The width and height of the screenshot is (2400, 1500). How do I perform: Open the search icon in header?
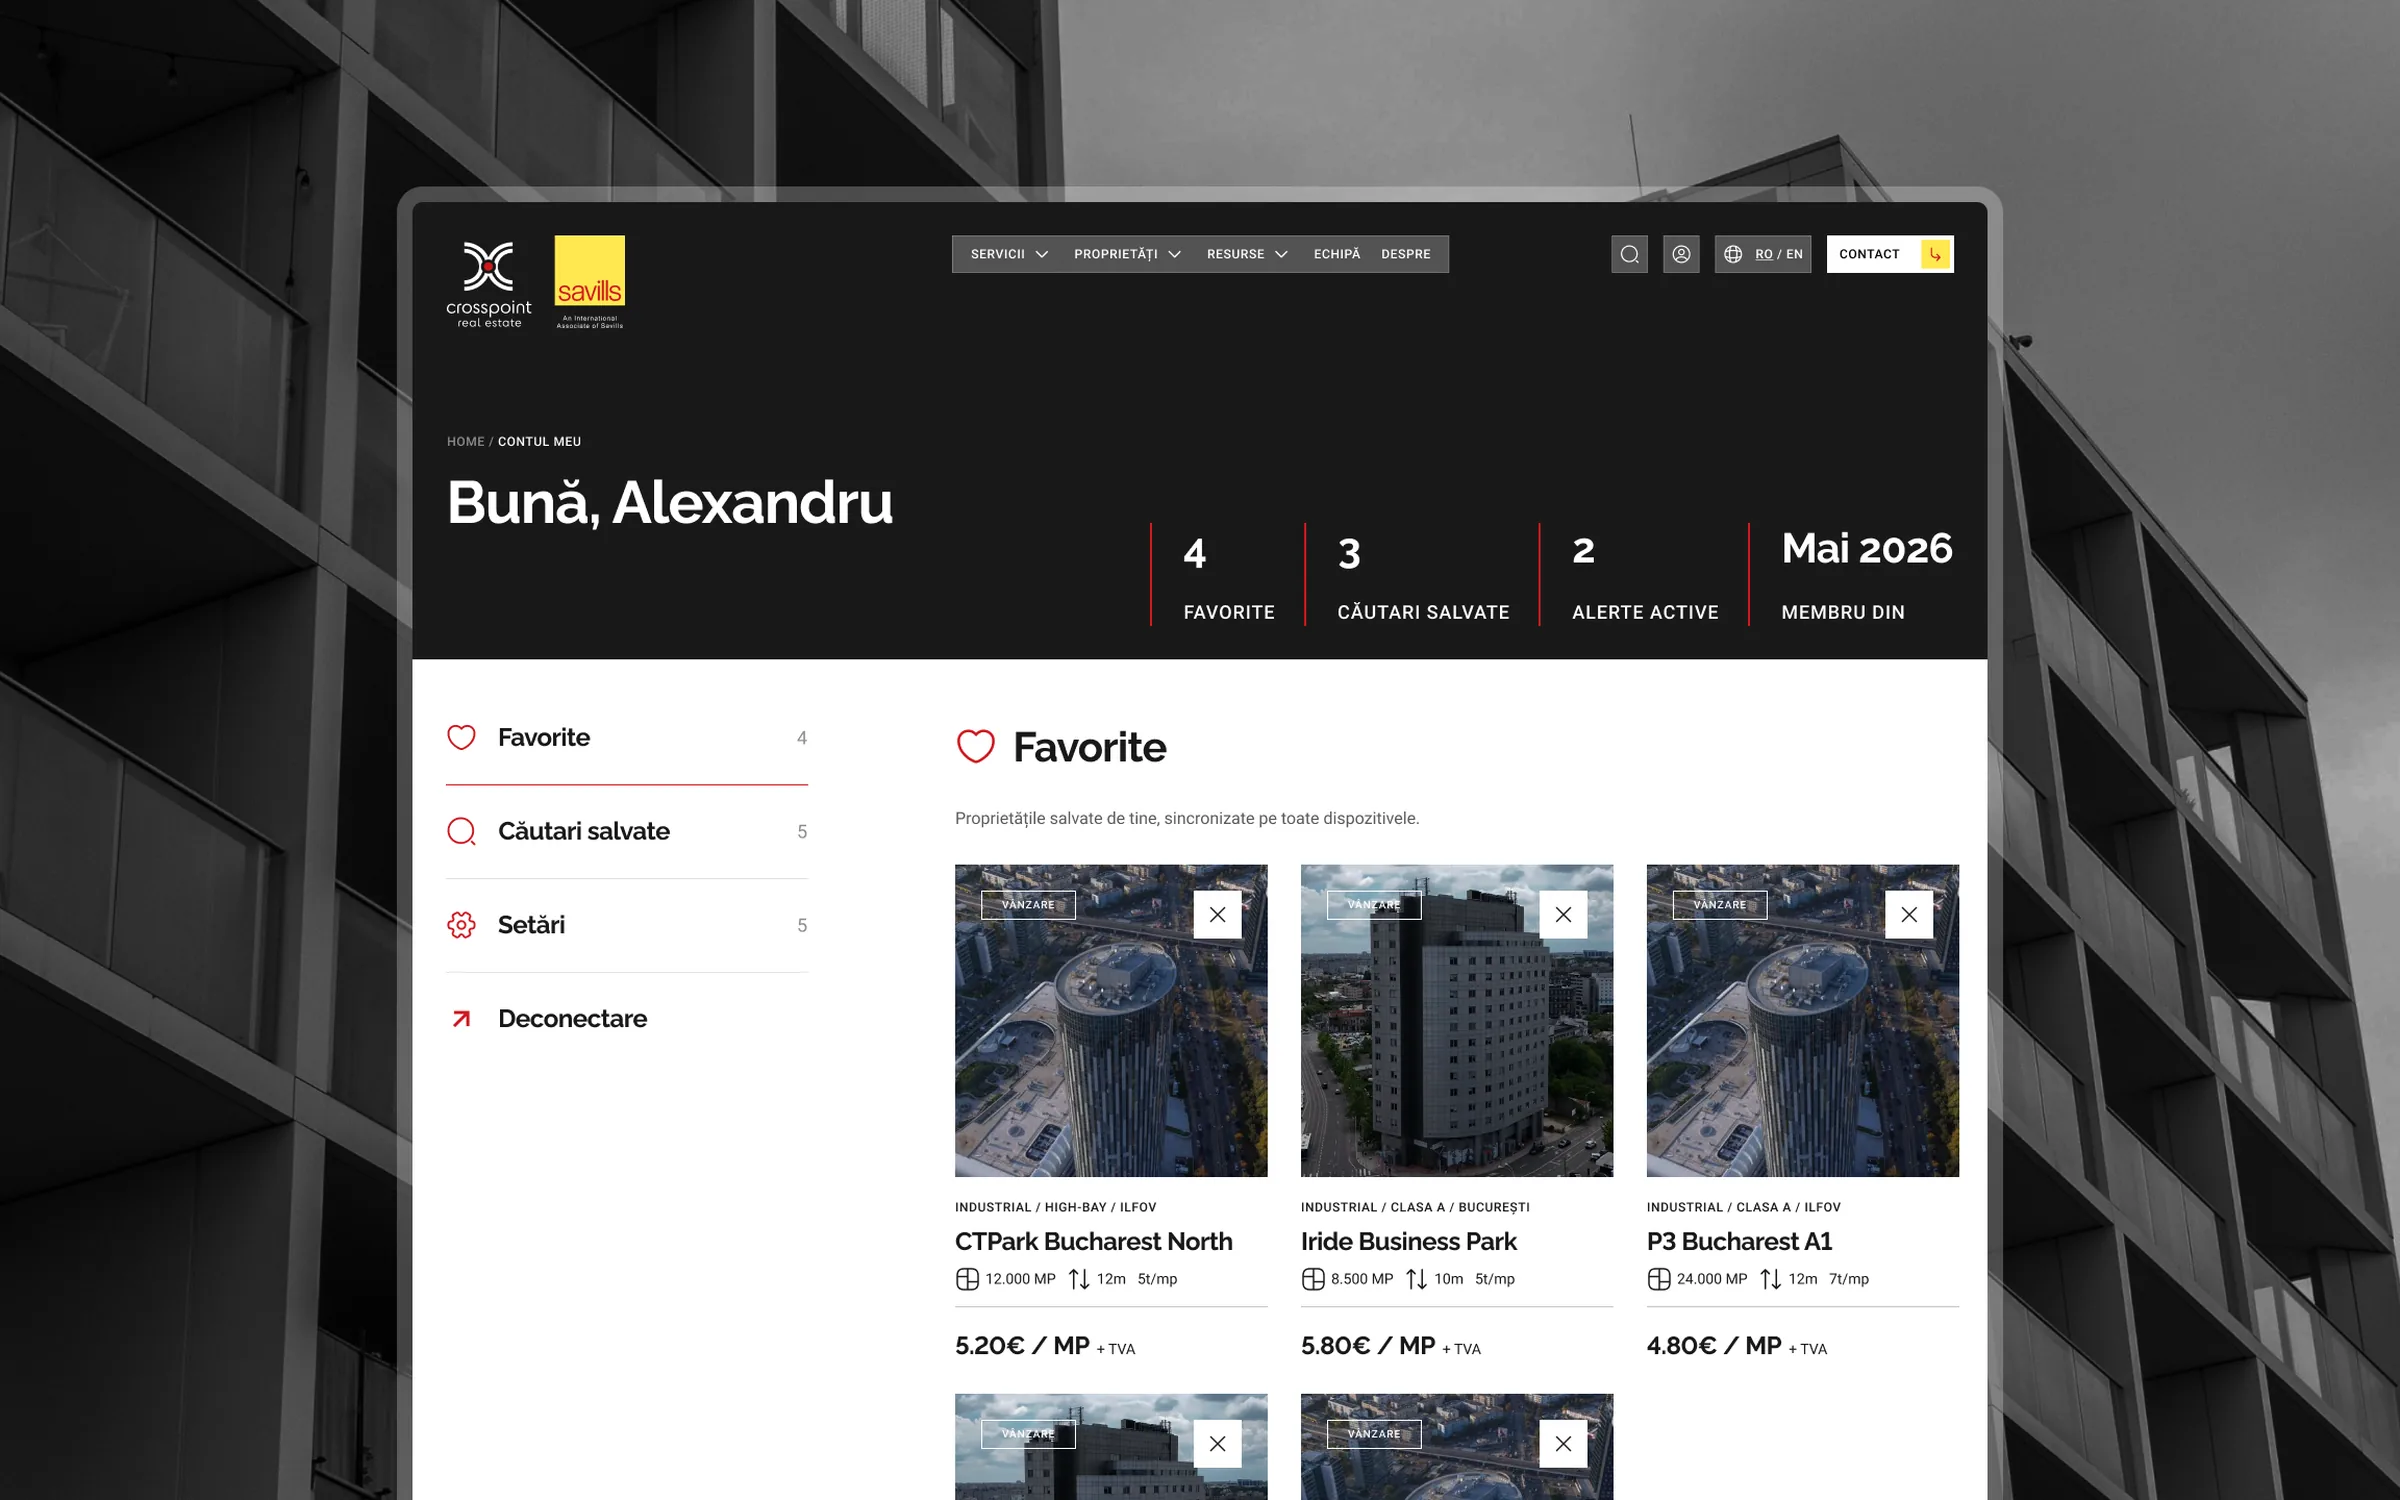coord(1629,254)
